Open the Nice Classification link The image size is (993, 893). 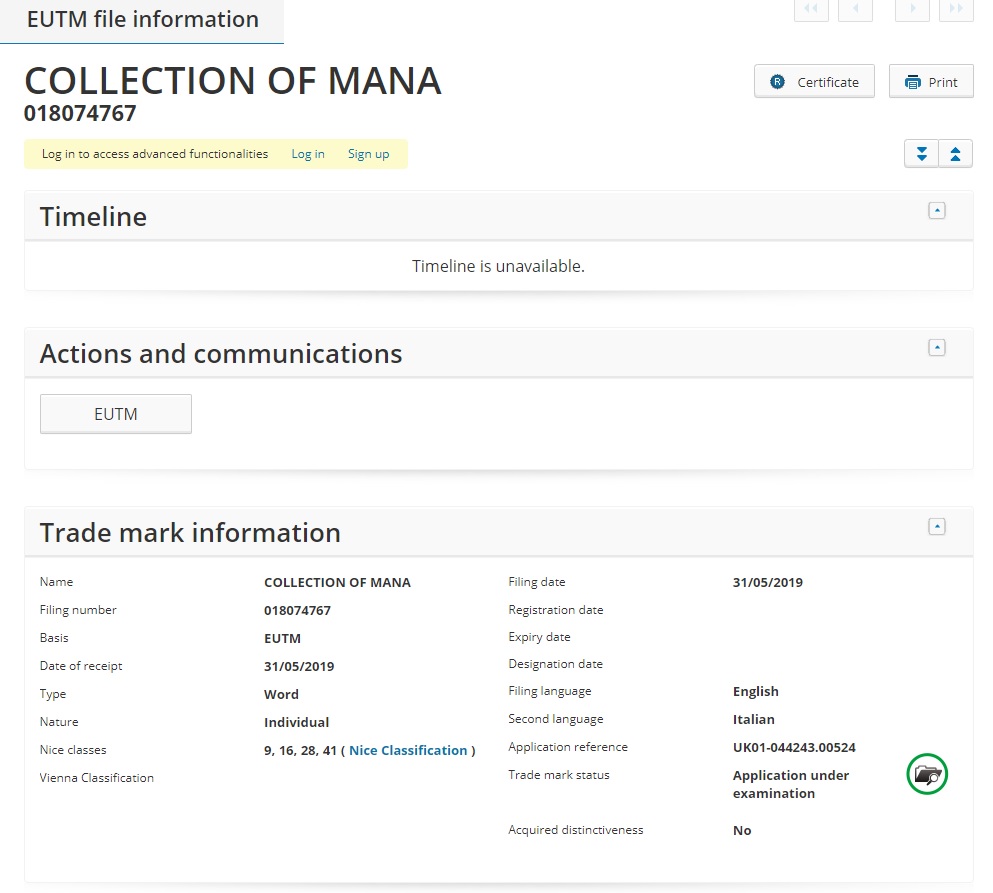(408, 750)
